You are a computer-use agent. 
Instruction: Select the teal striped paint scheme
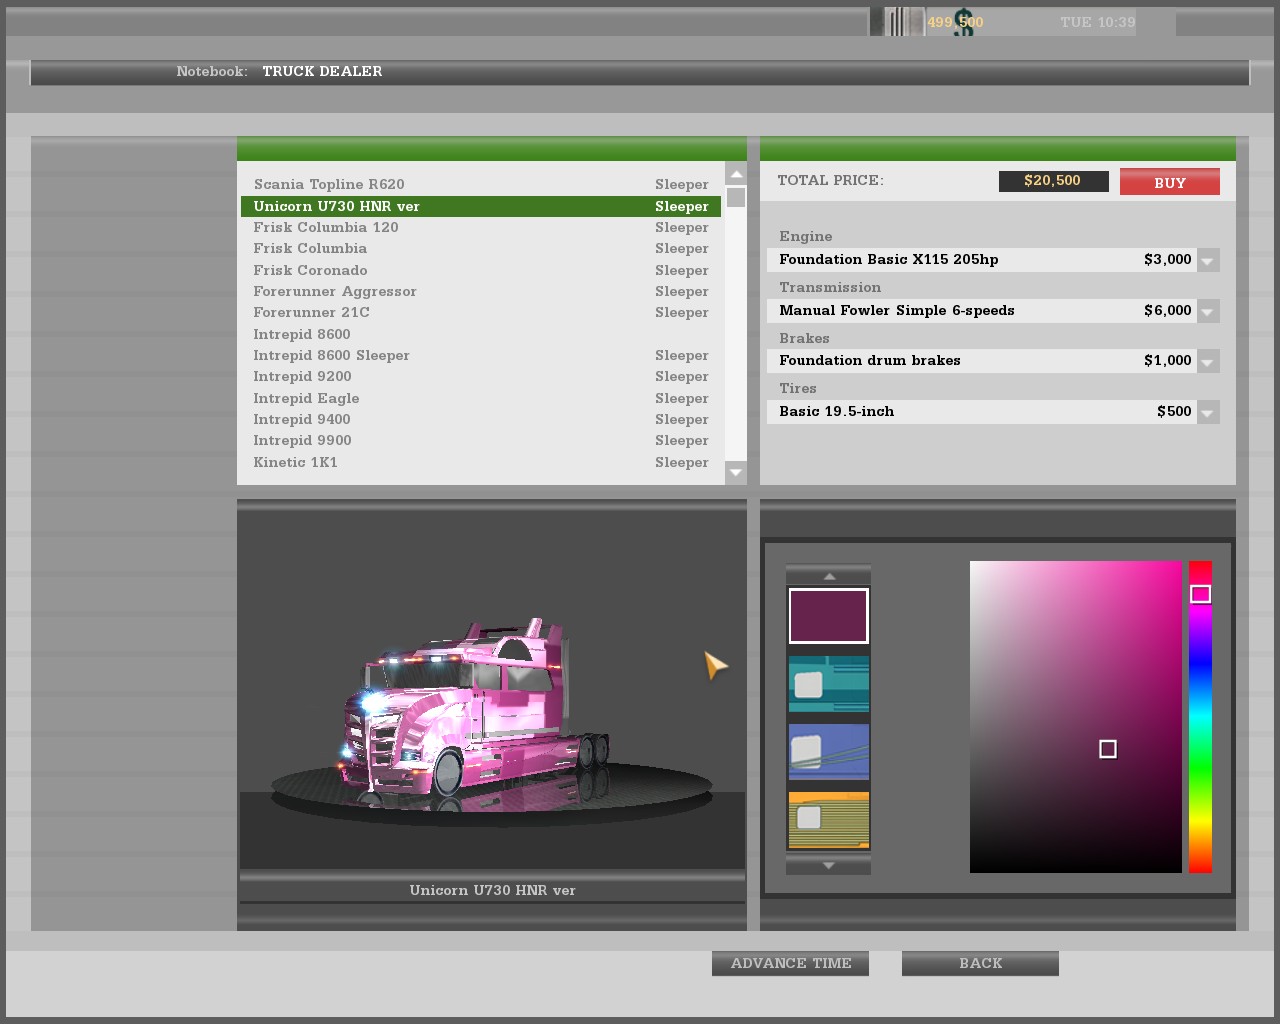point(828,684)
